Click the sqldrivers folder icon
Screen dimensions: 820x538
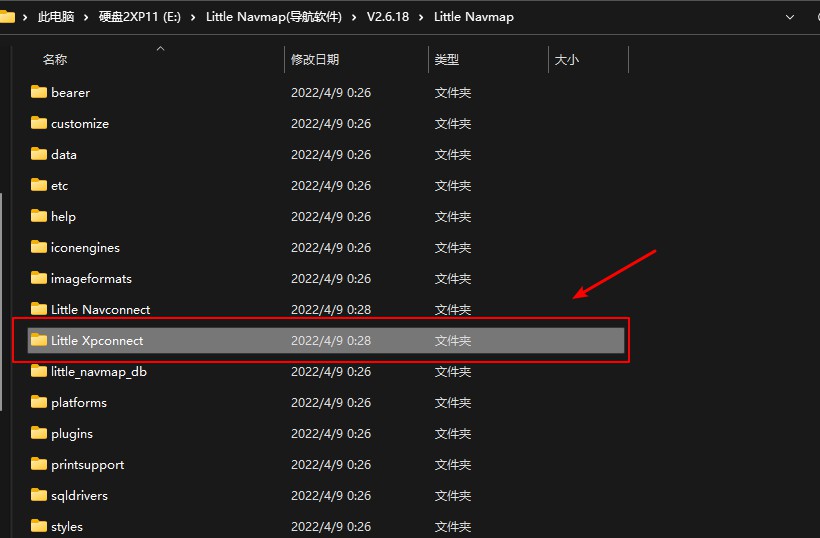[x=39, y=495]
